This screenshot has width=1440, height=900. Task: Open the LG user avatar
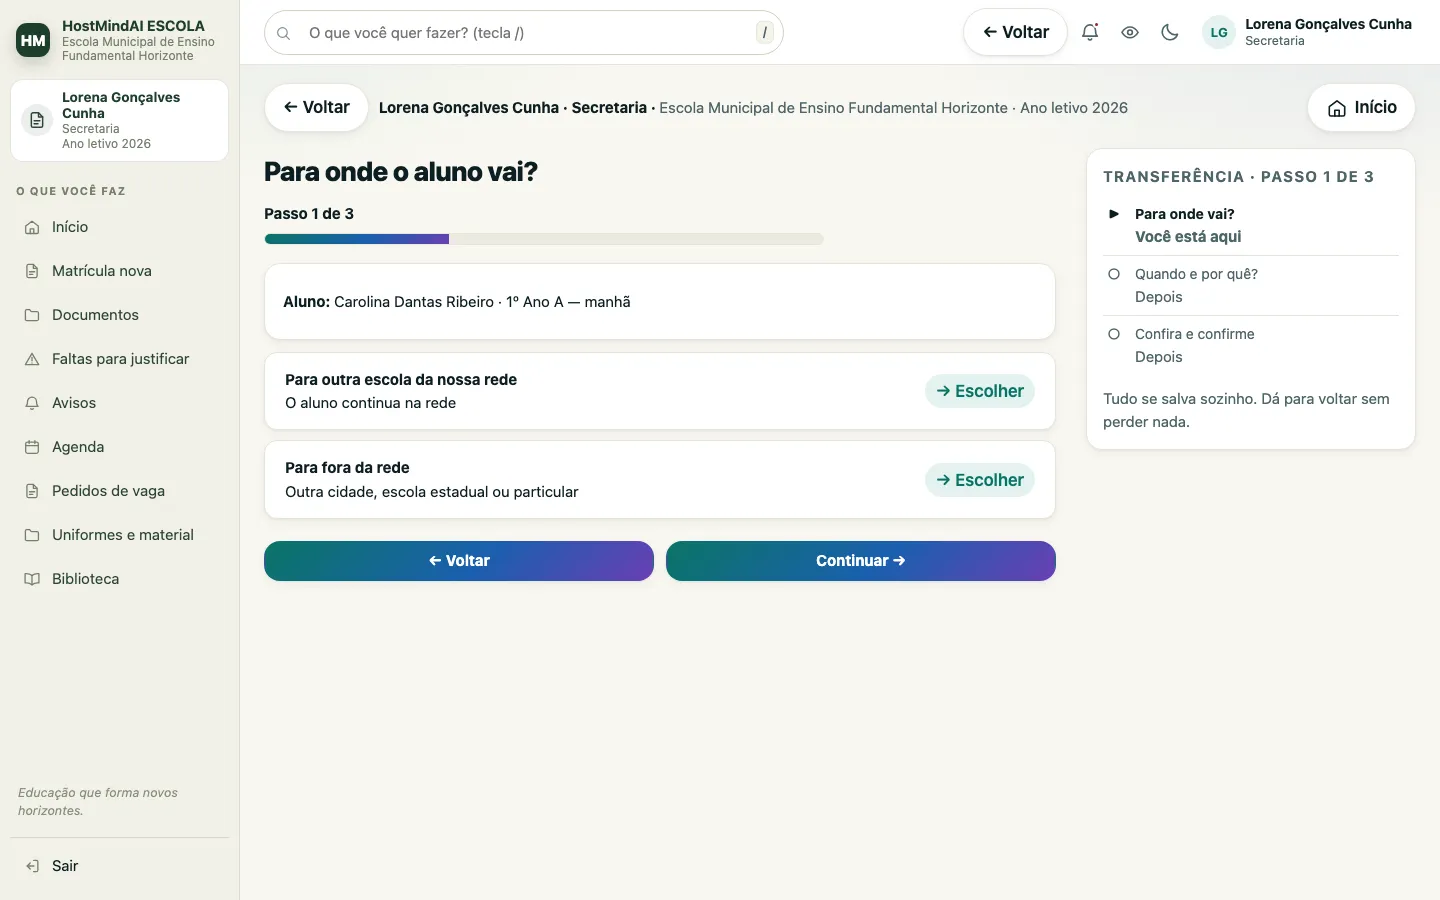(x=1219, y=32)
